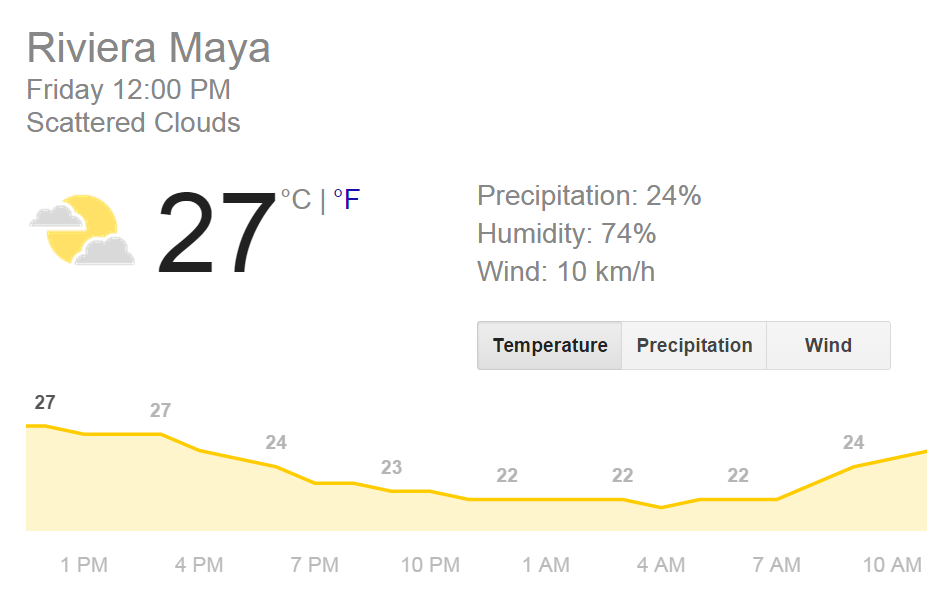Select the 4 PM time label
945x593 pixels.
(x=199, y=565)
